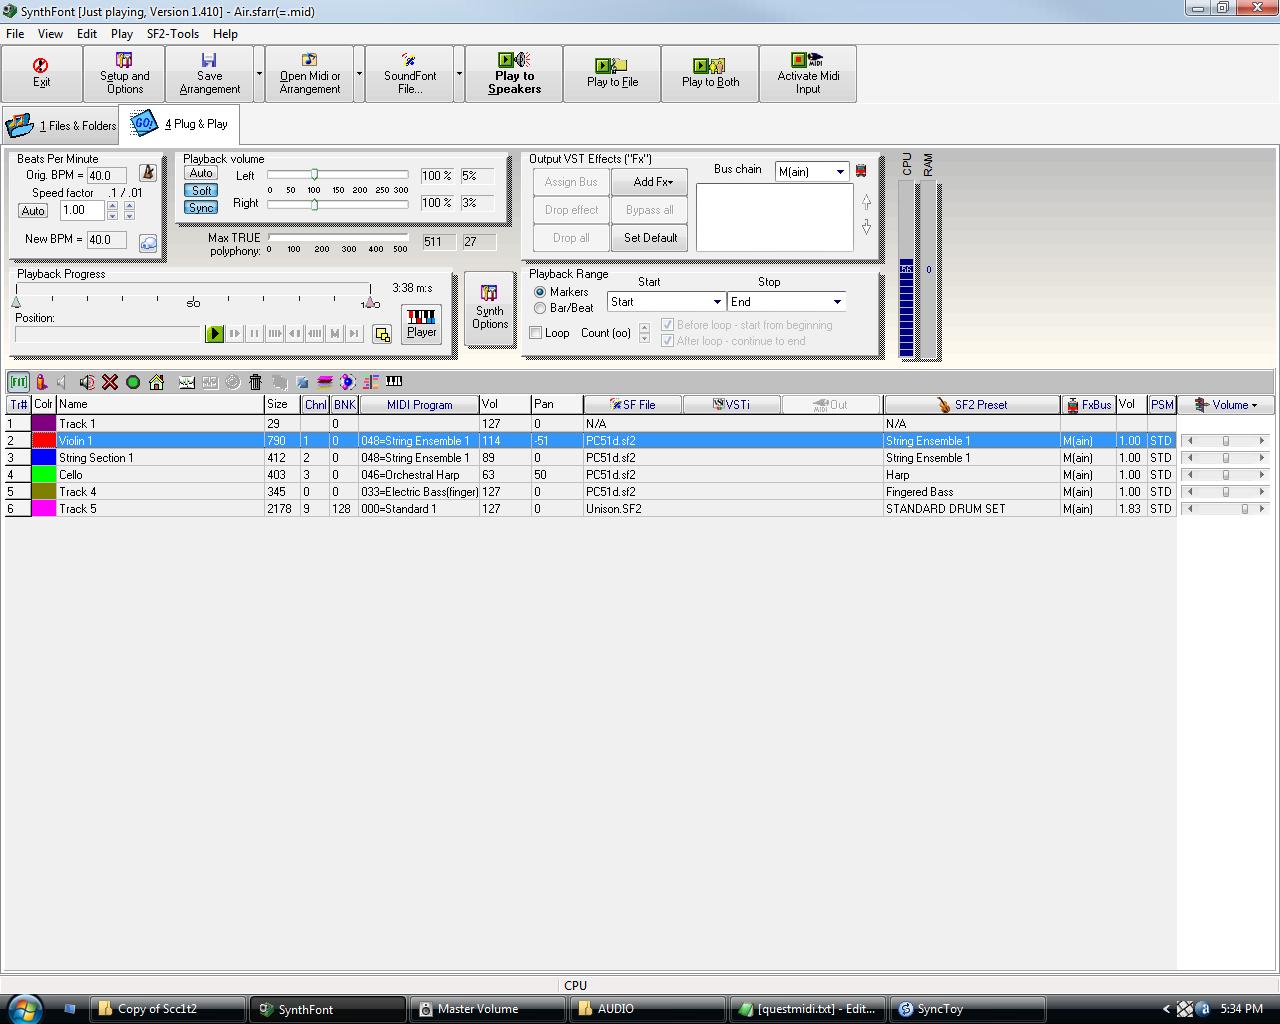
Task: Click the red speaker solo icon
Action: 87,382
